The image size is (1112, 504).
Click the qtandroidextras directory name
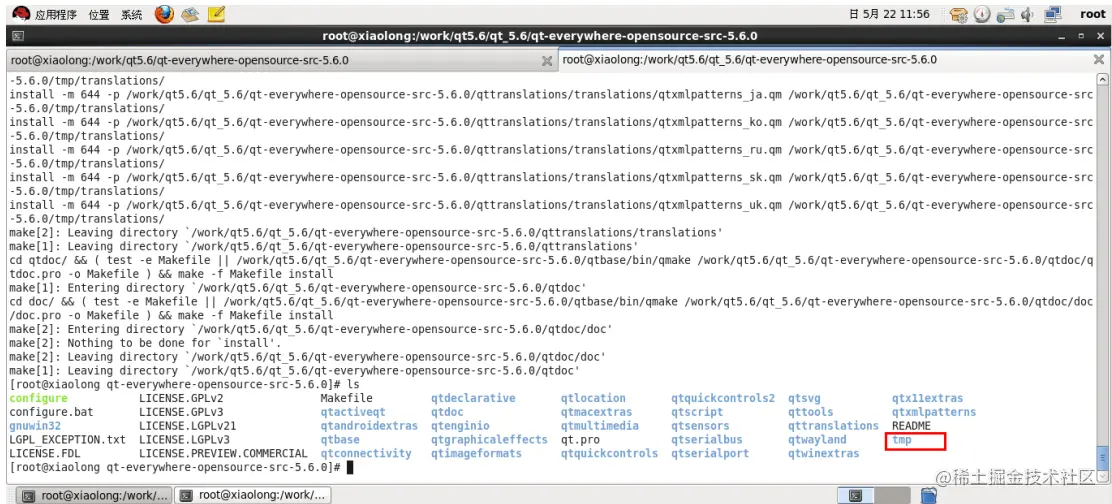click(369, 426)
